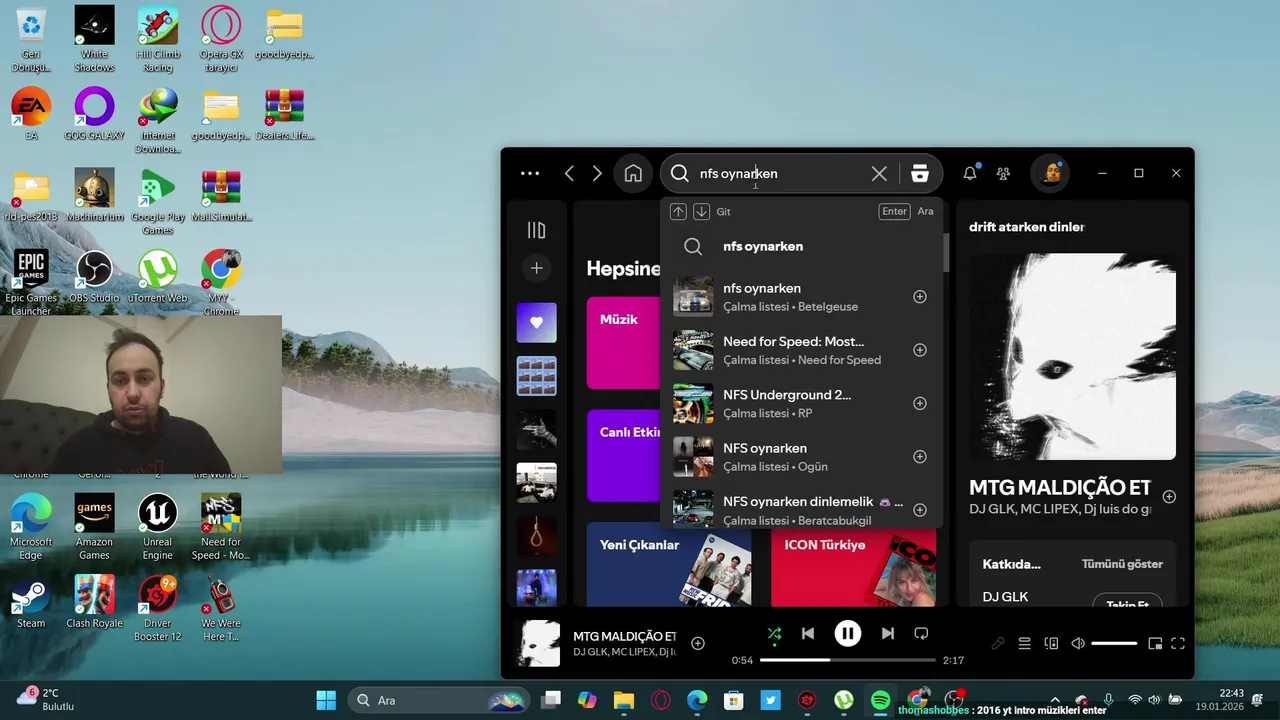The width and height of the screenshot is (1280, 720).
Task: Open the Müzik category card
Action: tap(623, 343)
